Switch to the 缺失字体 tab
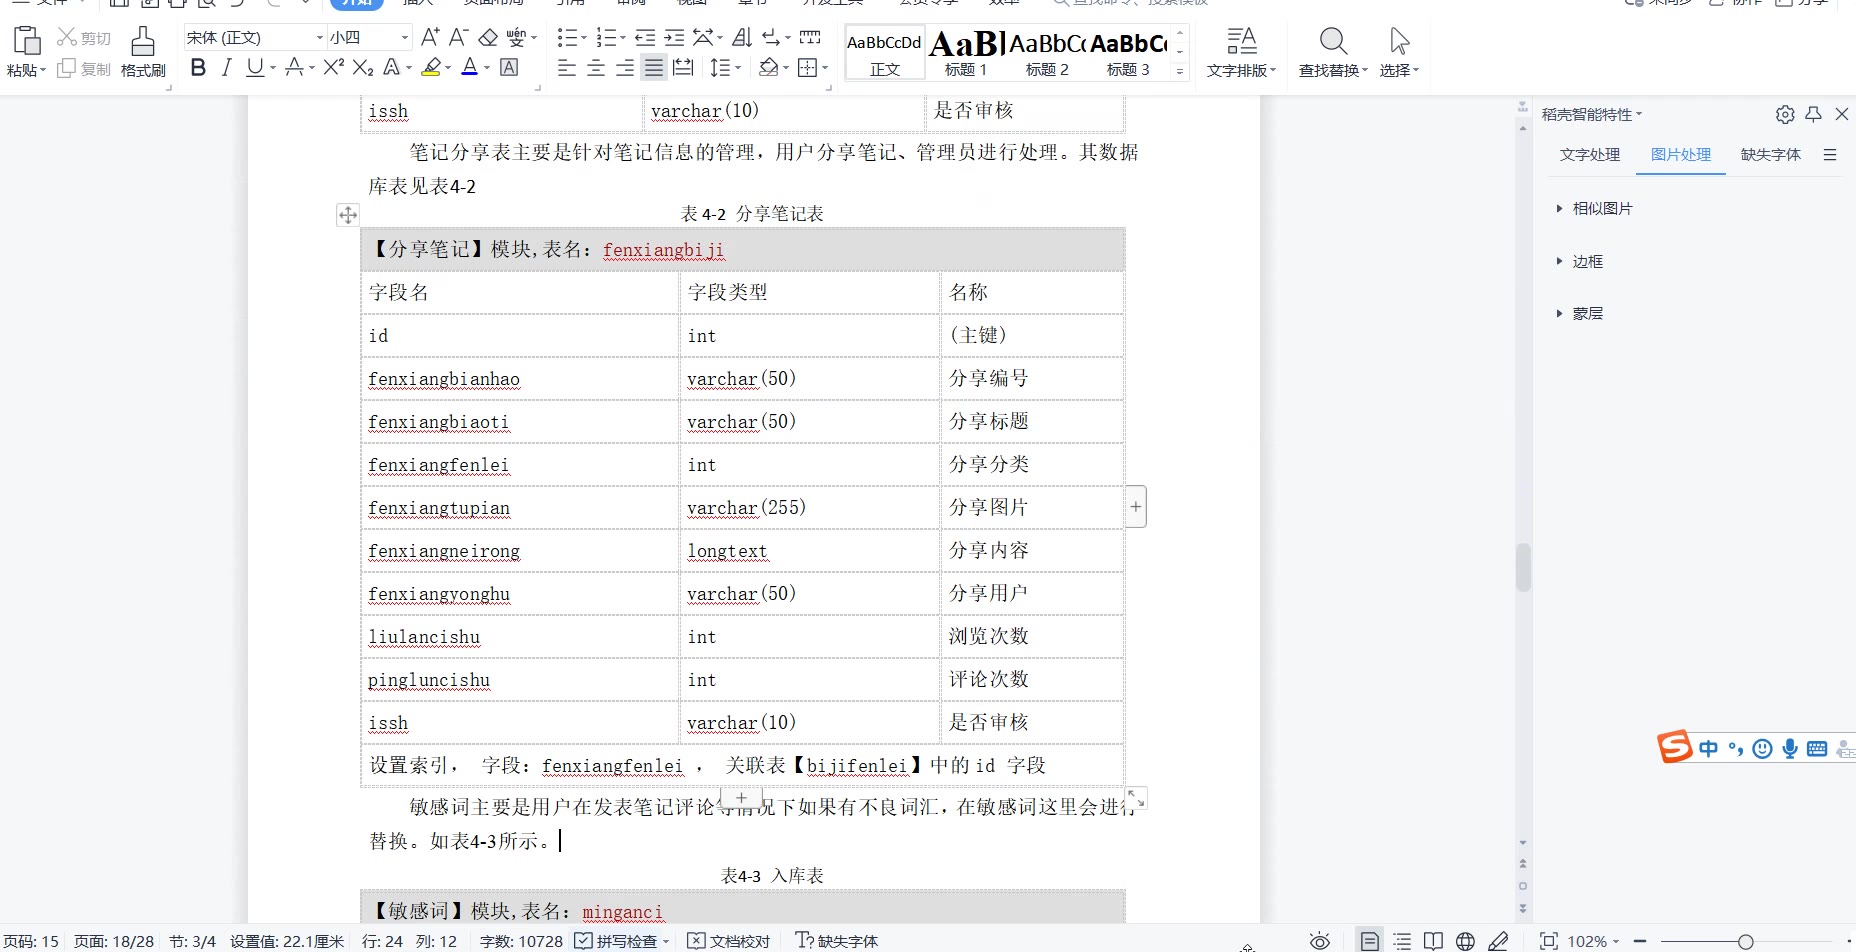The width and height of the screenshot is (1856, 952). click(x=1770, y=155)
